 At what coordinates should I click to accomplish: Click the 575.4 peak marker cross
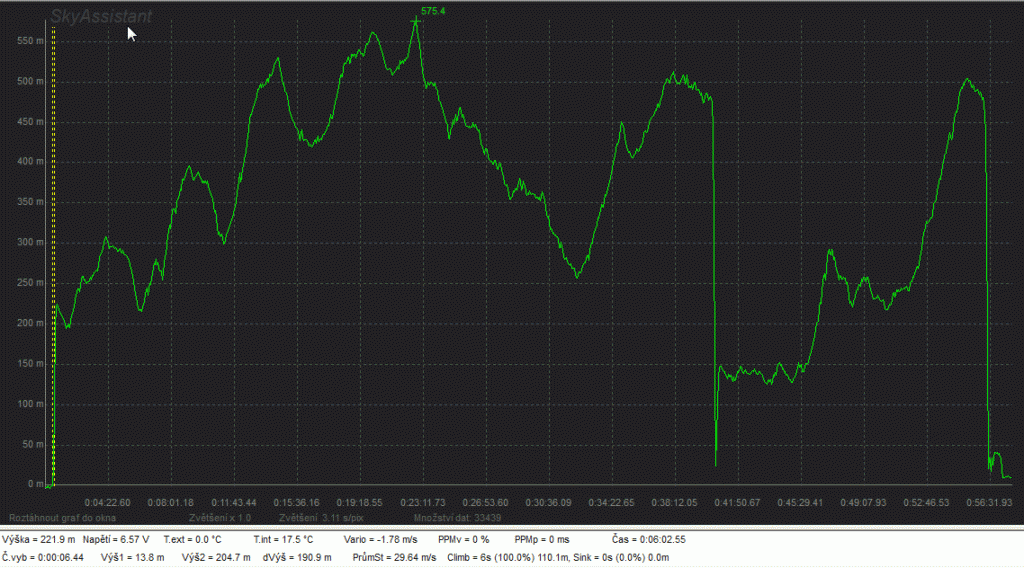coord(416,20)
